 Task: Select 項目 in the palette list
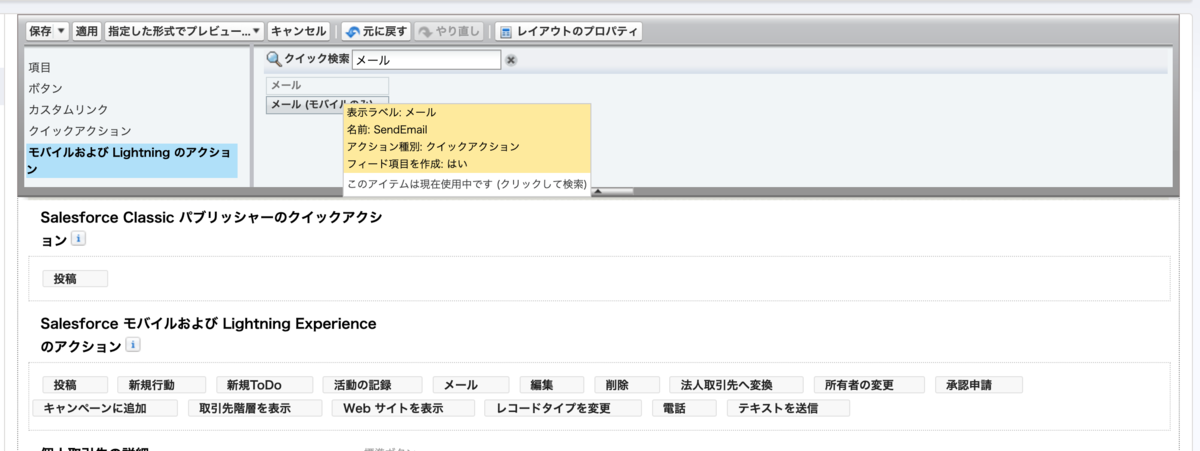pyautogui.click(x=40, y=67)
